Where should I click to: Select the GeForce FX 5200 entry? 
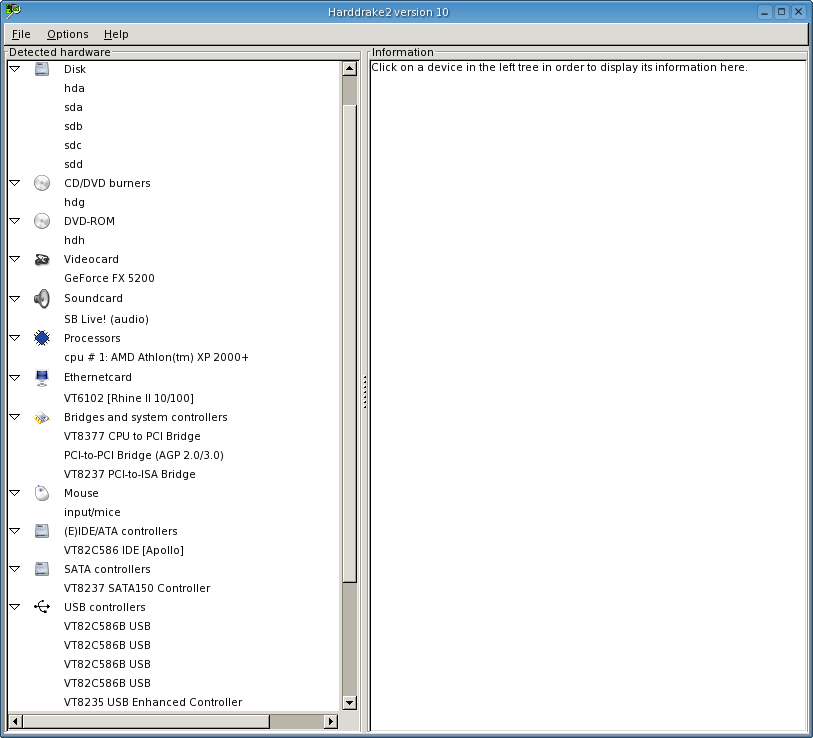(109, 278)
